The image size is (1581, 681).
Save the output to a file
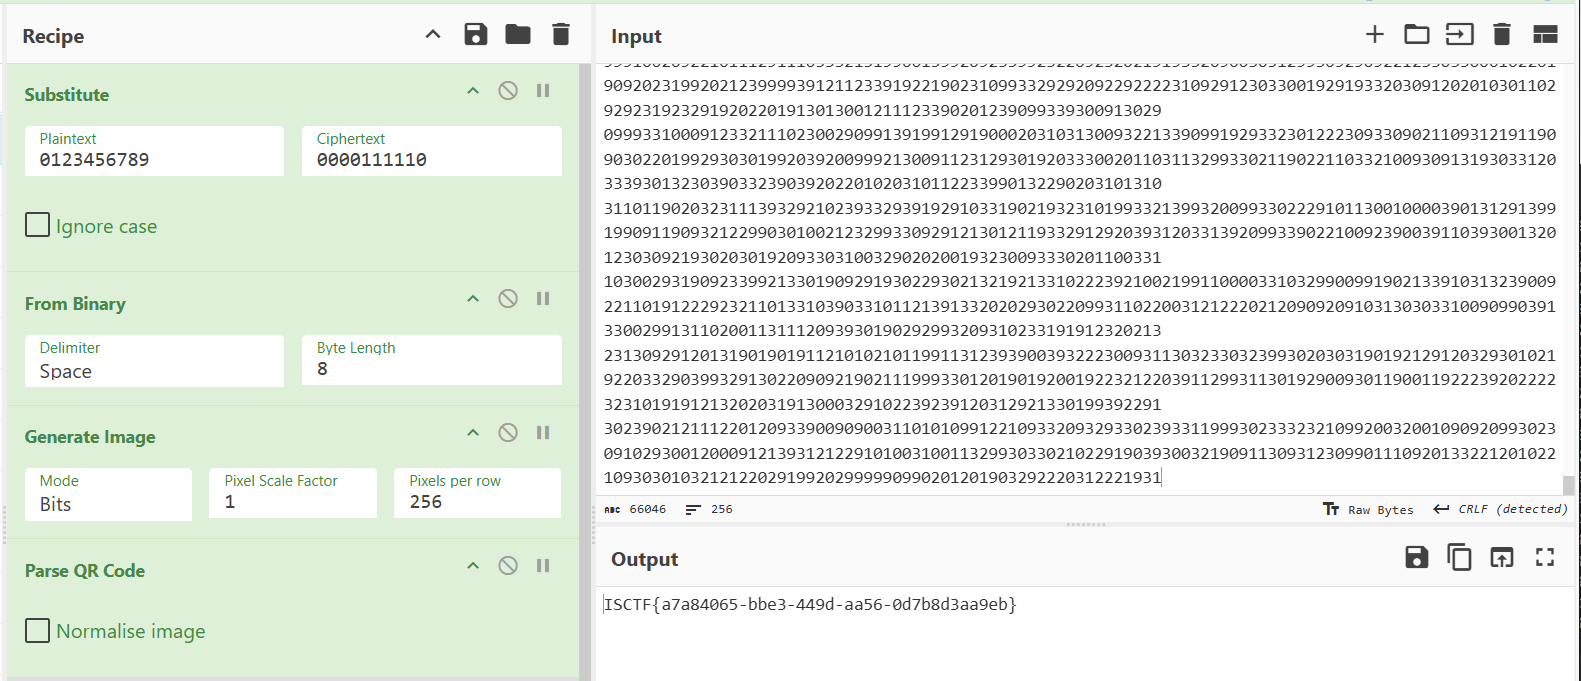click(x=1417, y=557)
